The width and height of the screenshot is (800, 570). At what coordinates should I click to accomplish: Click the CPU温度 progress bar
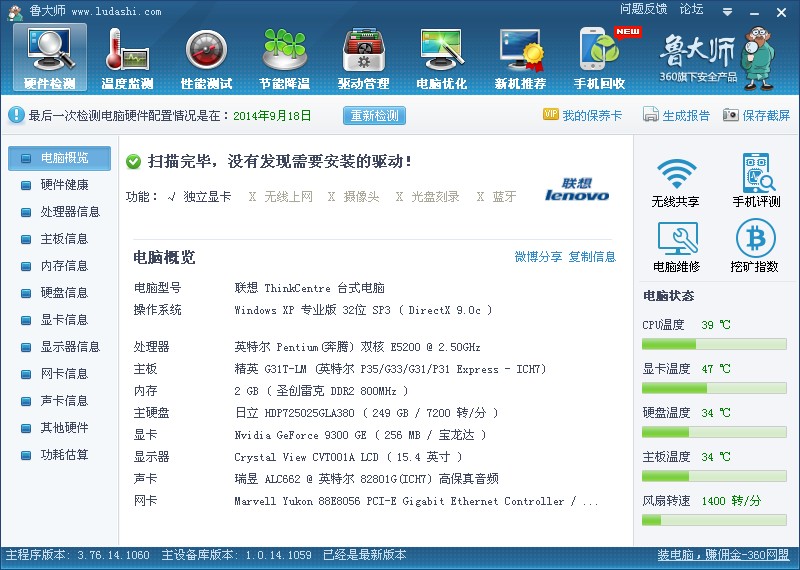point(714,344)
